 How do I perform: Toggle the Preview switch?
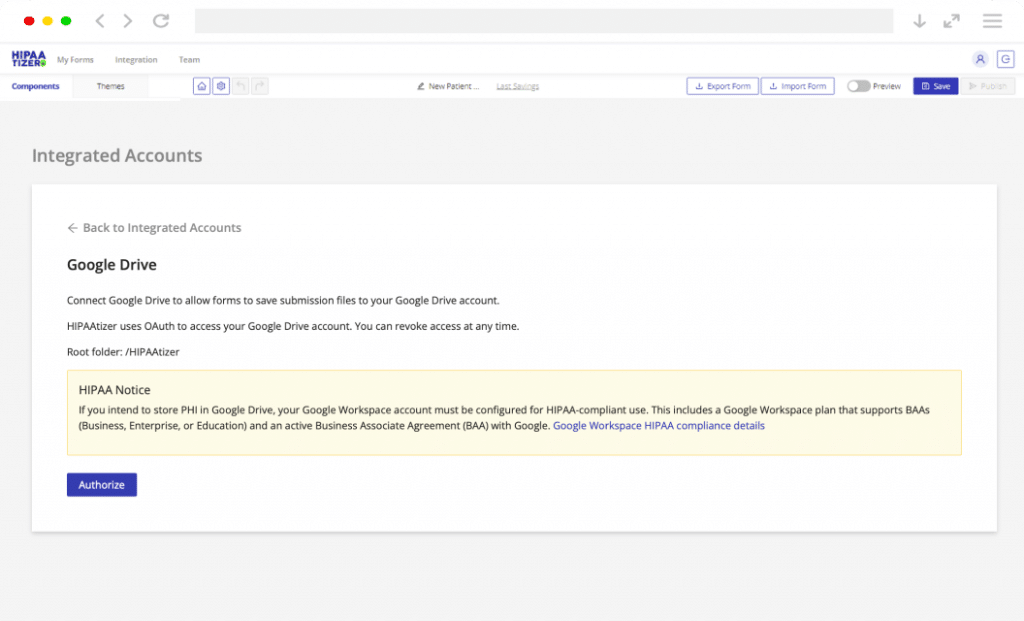coord(858,86)
